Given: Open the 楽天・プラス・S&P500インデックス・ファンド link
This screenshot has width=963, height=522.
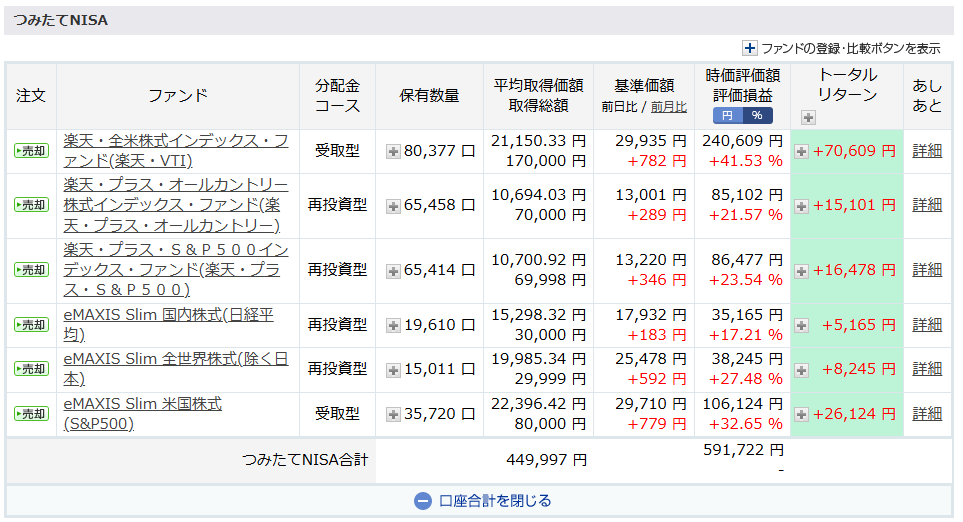Looking at the screenshot, I should coord(176,270).
